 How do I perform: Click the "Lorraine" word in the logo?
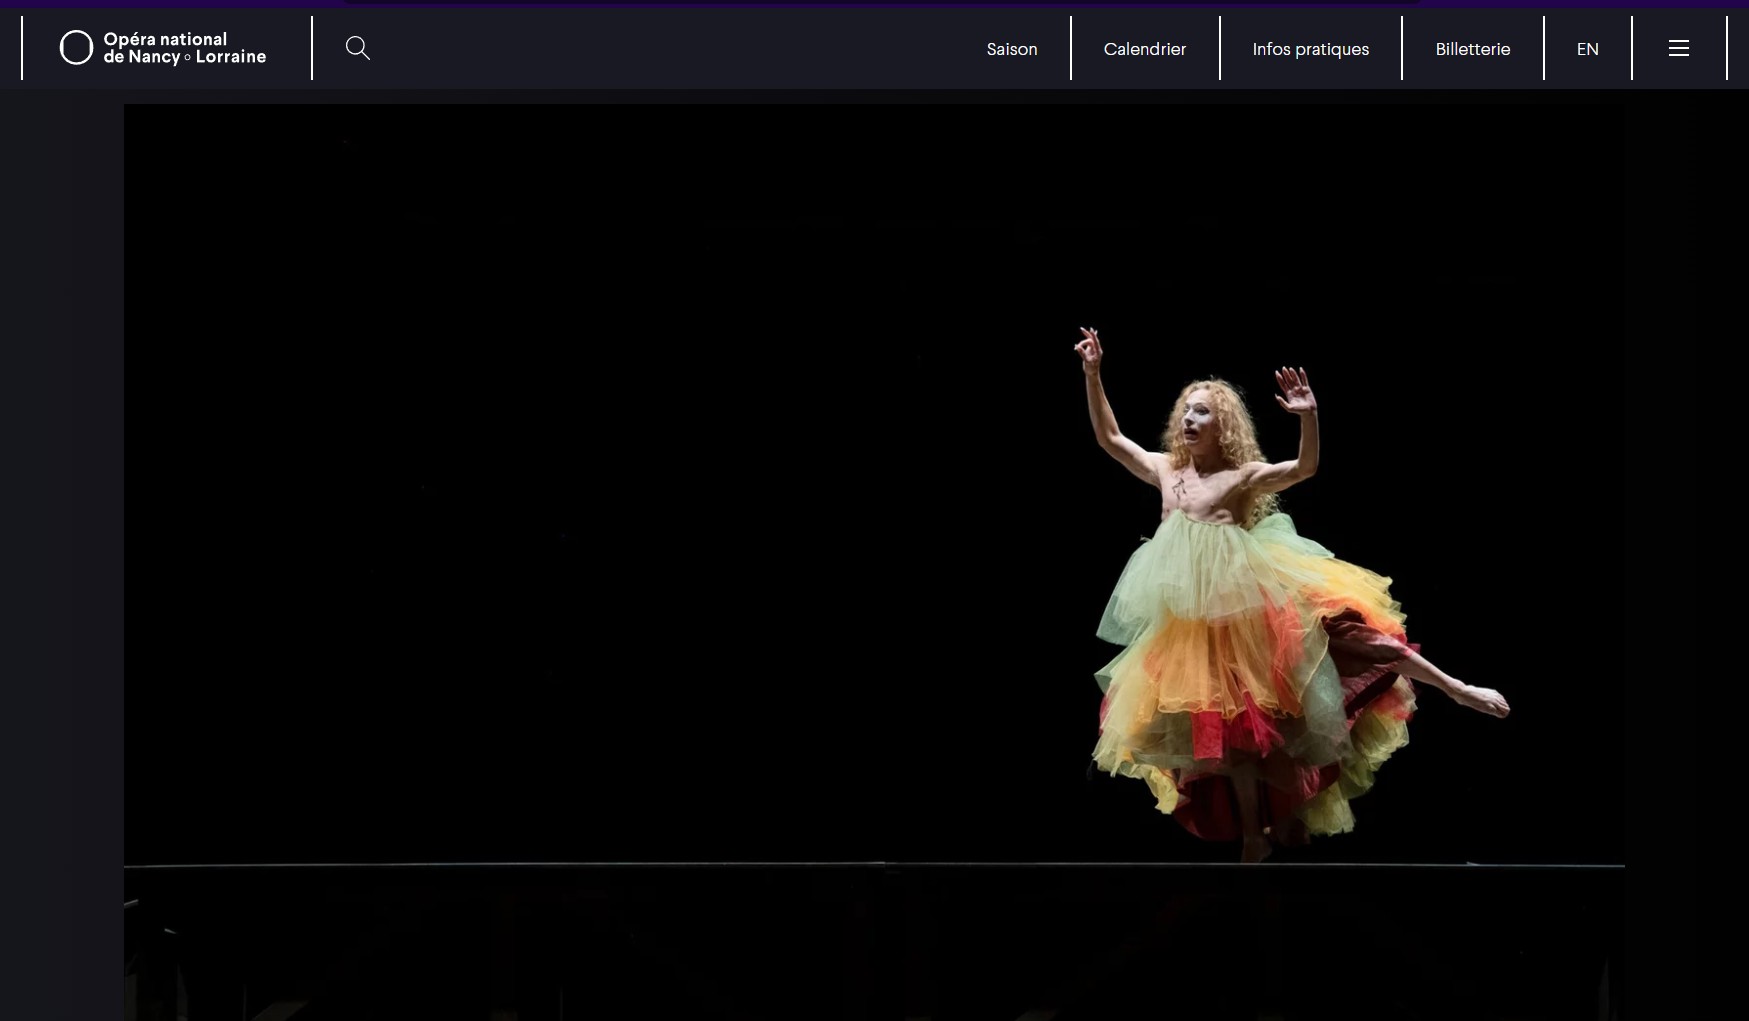click(x=231, y=57)
